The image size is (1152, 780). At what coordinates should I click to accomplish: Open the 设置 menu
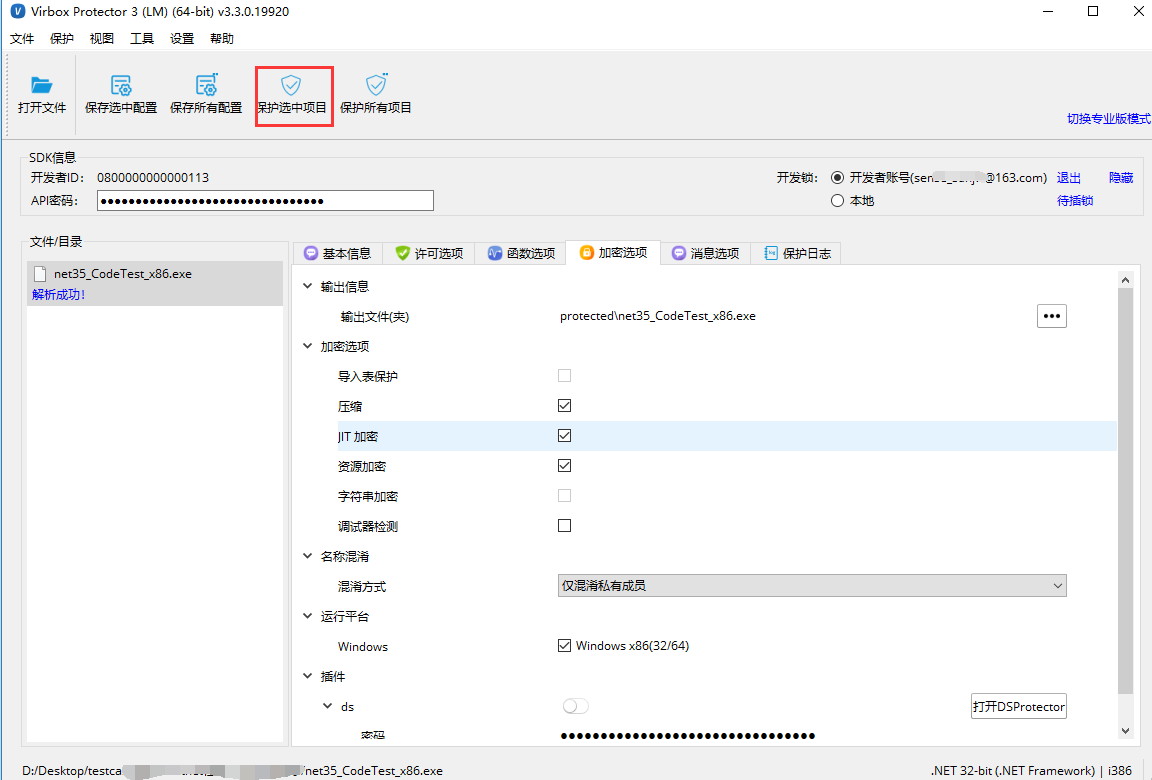182,38
